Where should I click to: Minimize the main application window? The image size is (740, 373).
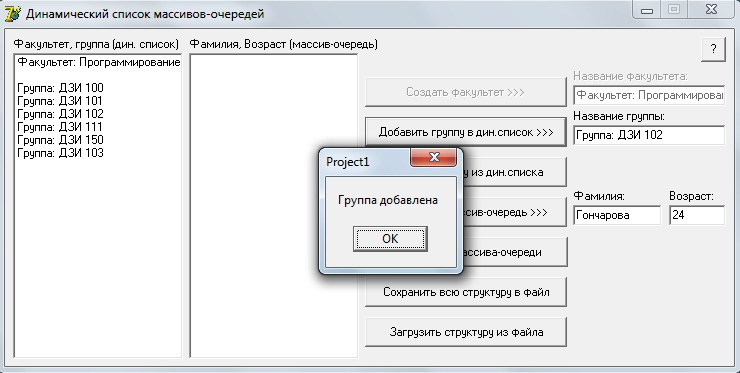[647, 10]
